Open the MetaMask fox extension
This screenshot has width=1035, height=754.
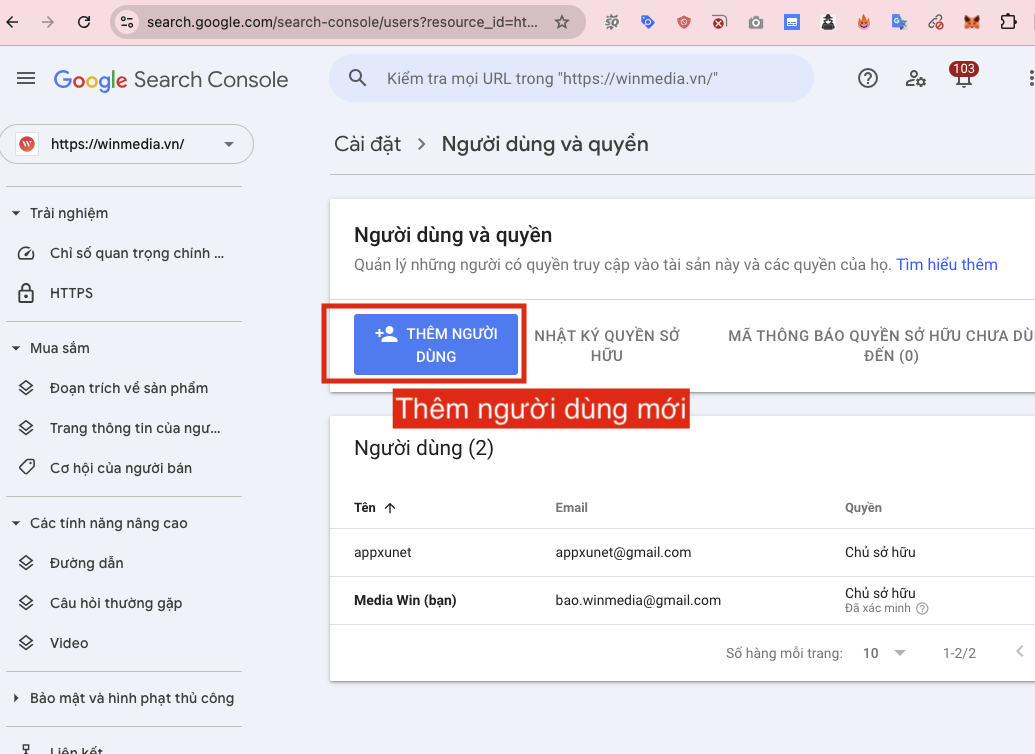pyautogui.click(x=972, y=22)
